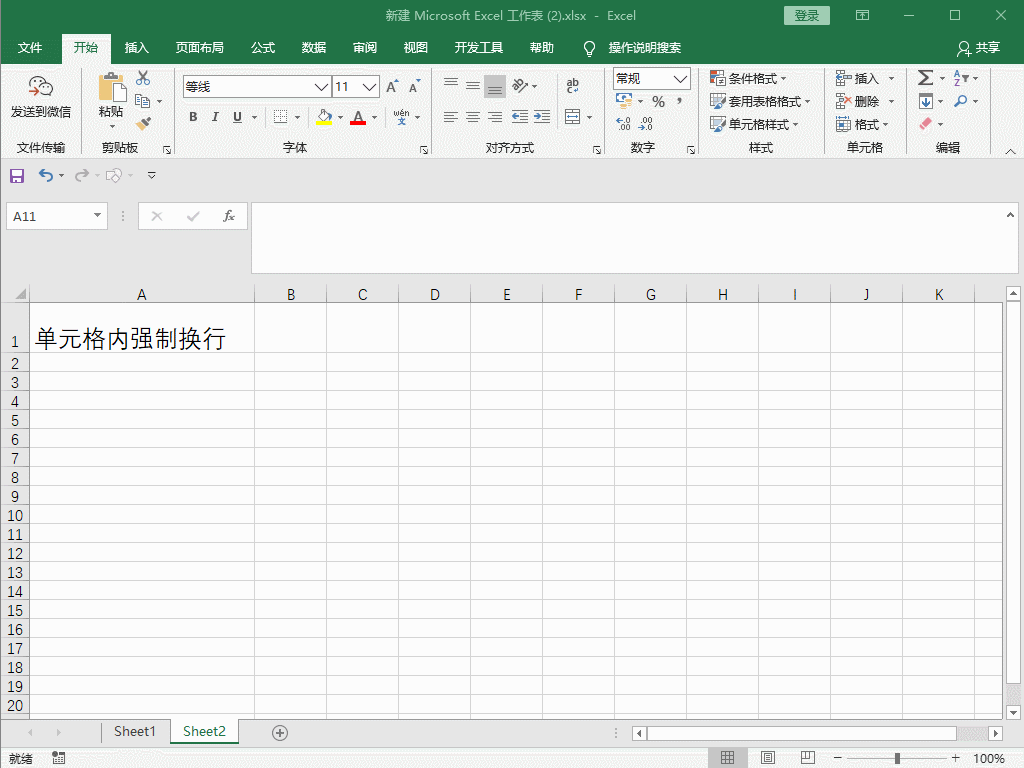This screenshot has width=1024, height=768.
Task: Center text horizontally
Action: point(473,117)
